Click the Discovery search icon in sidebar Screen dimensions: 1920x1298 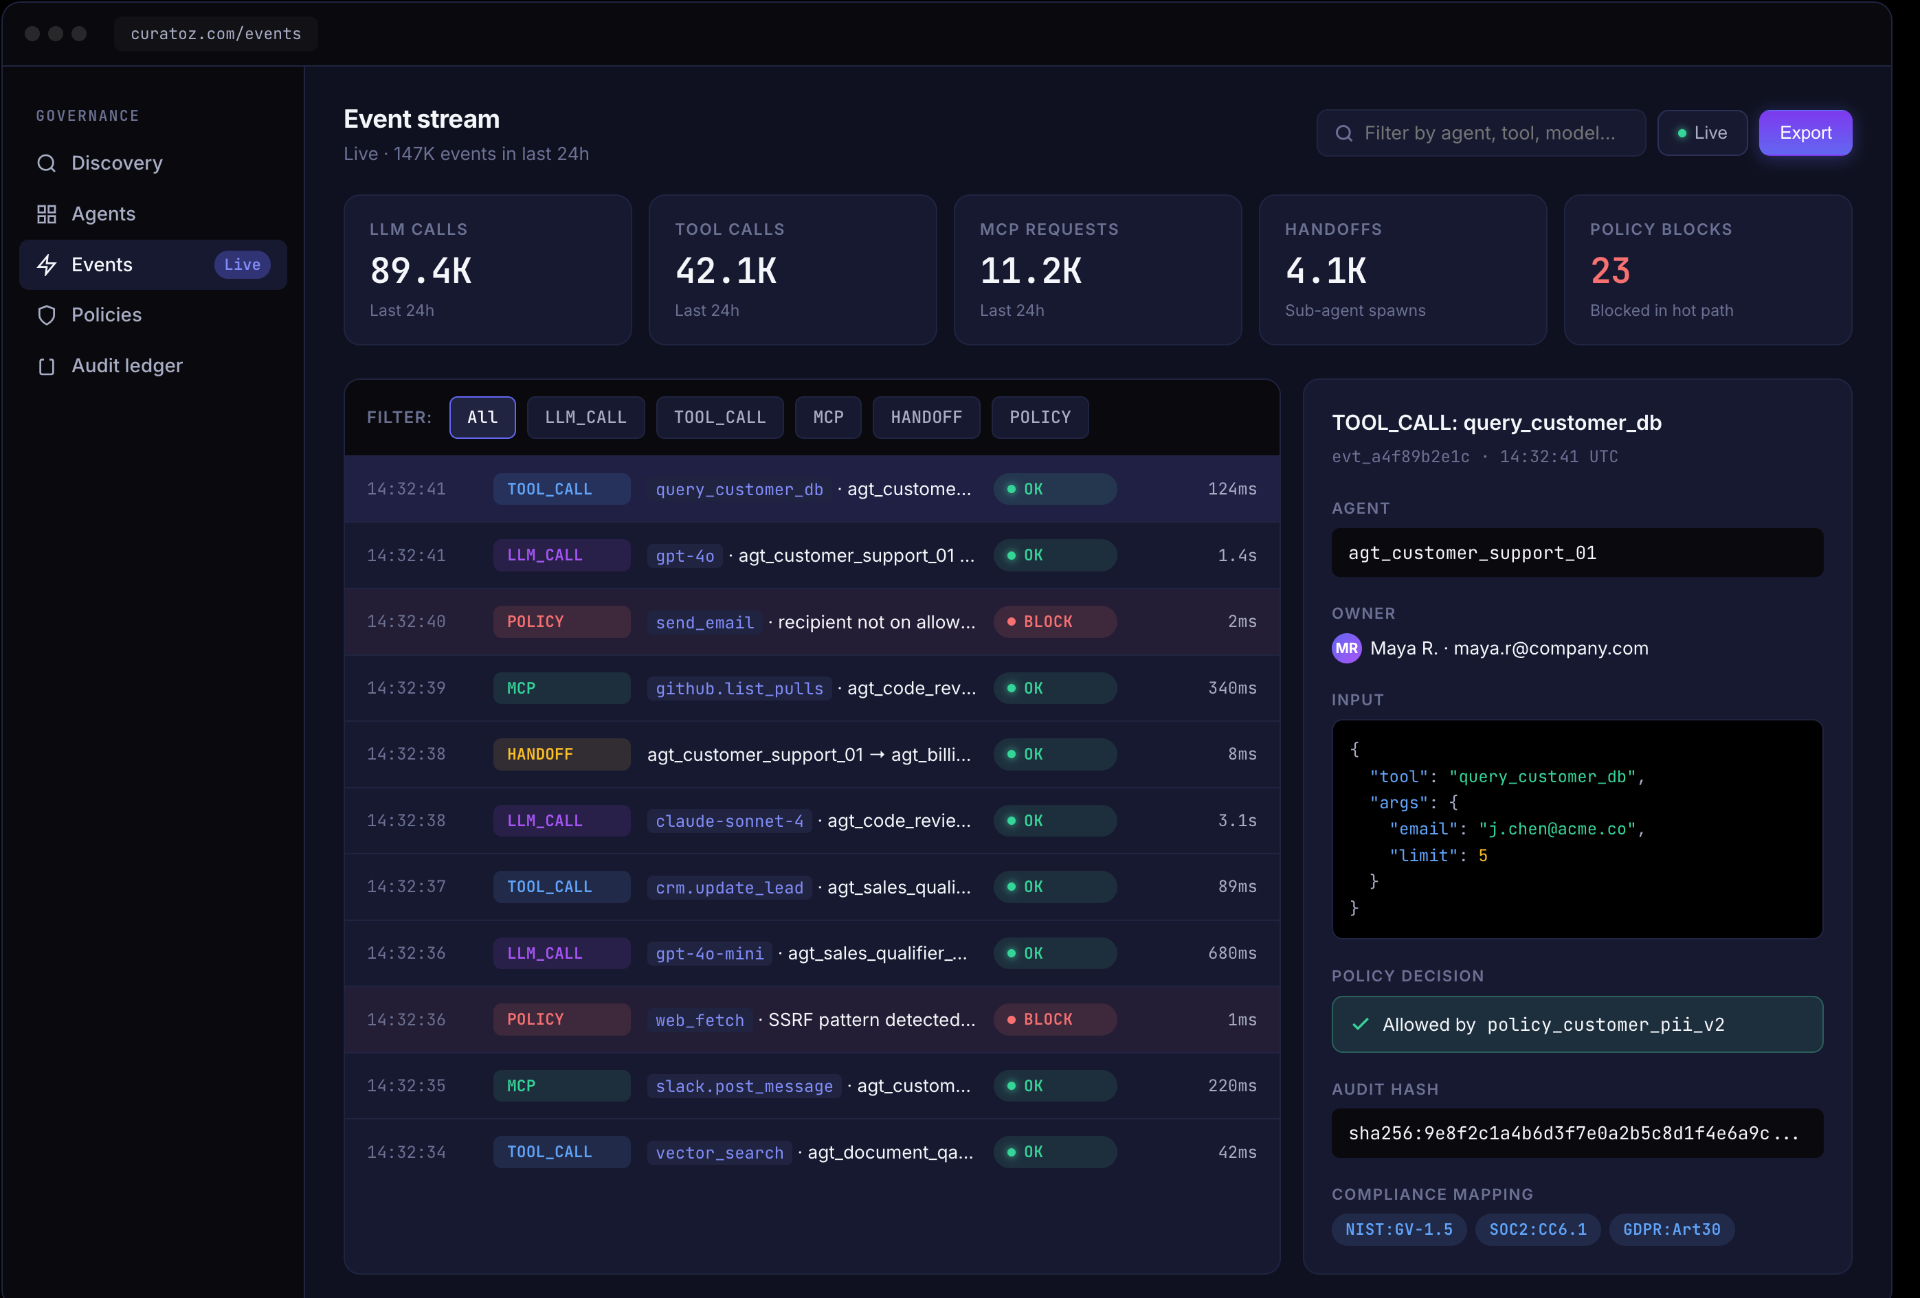click(x=46, y=163)
